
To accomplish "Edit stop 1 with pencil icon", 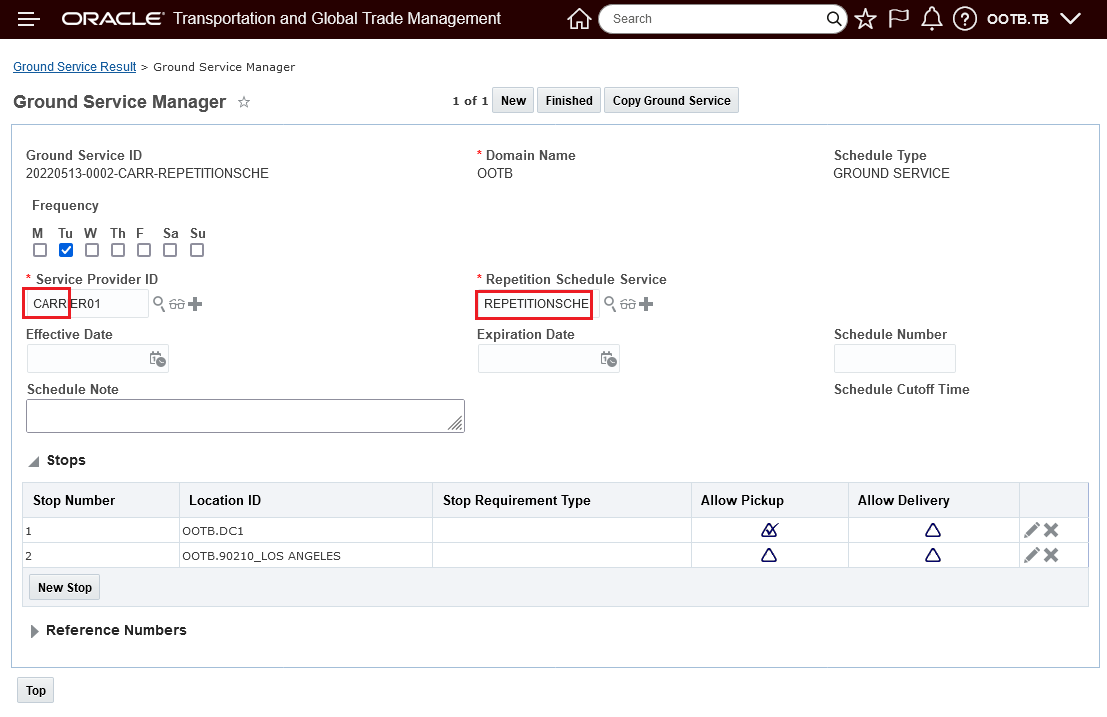I will point(1032,530).
